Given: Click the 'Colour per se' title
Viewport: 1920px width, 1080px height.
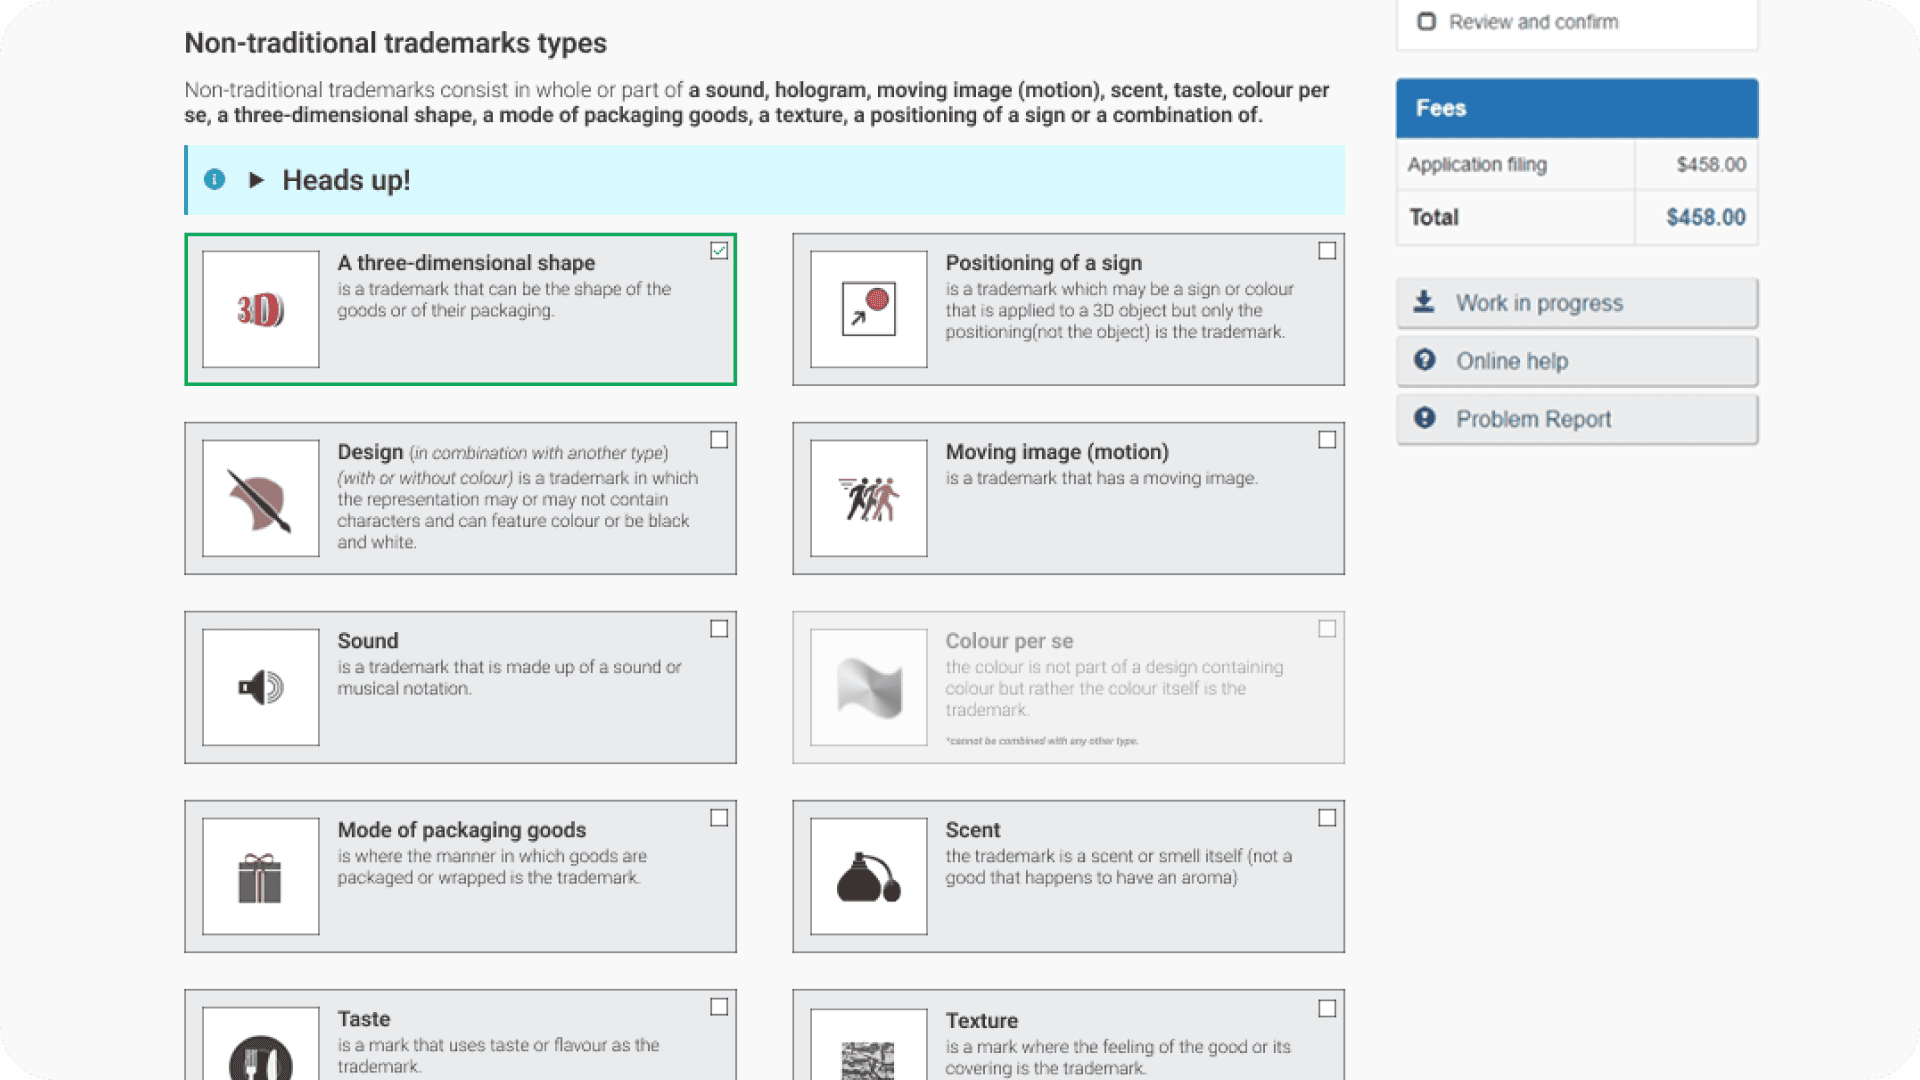Looking at the screenshot, I should (1009, 641).
